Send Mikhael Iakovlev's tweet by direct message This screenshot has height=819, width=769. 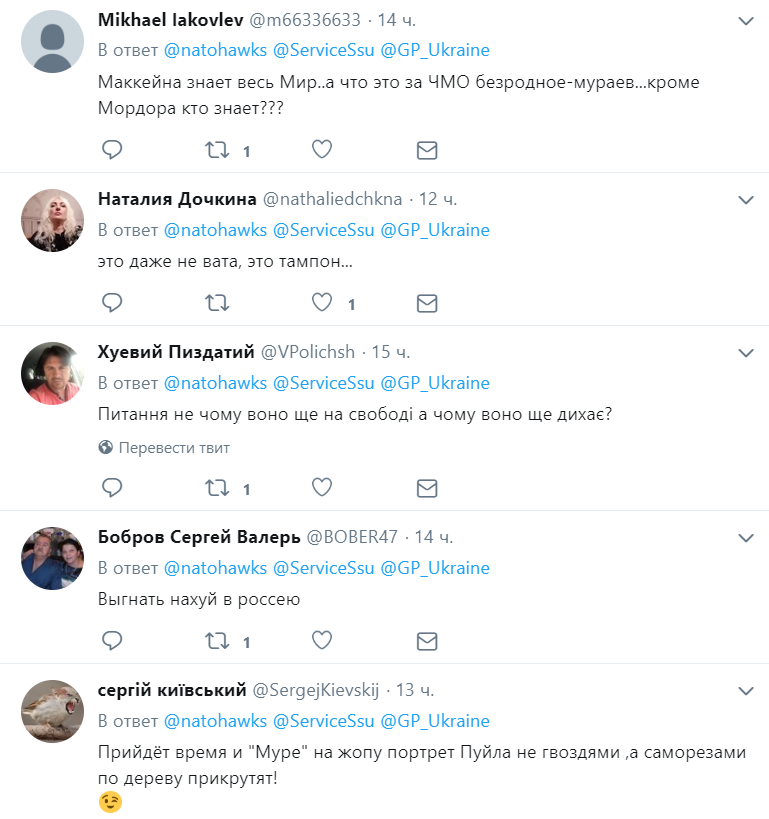[x=427, y=150]
